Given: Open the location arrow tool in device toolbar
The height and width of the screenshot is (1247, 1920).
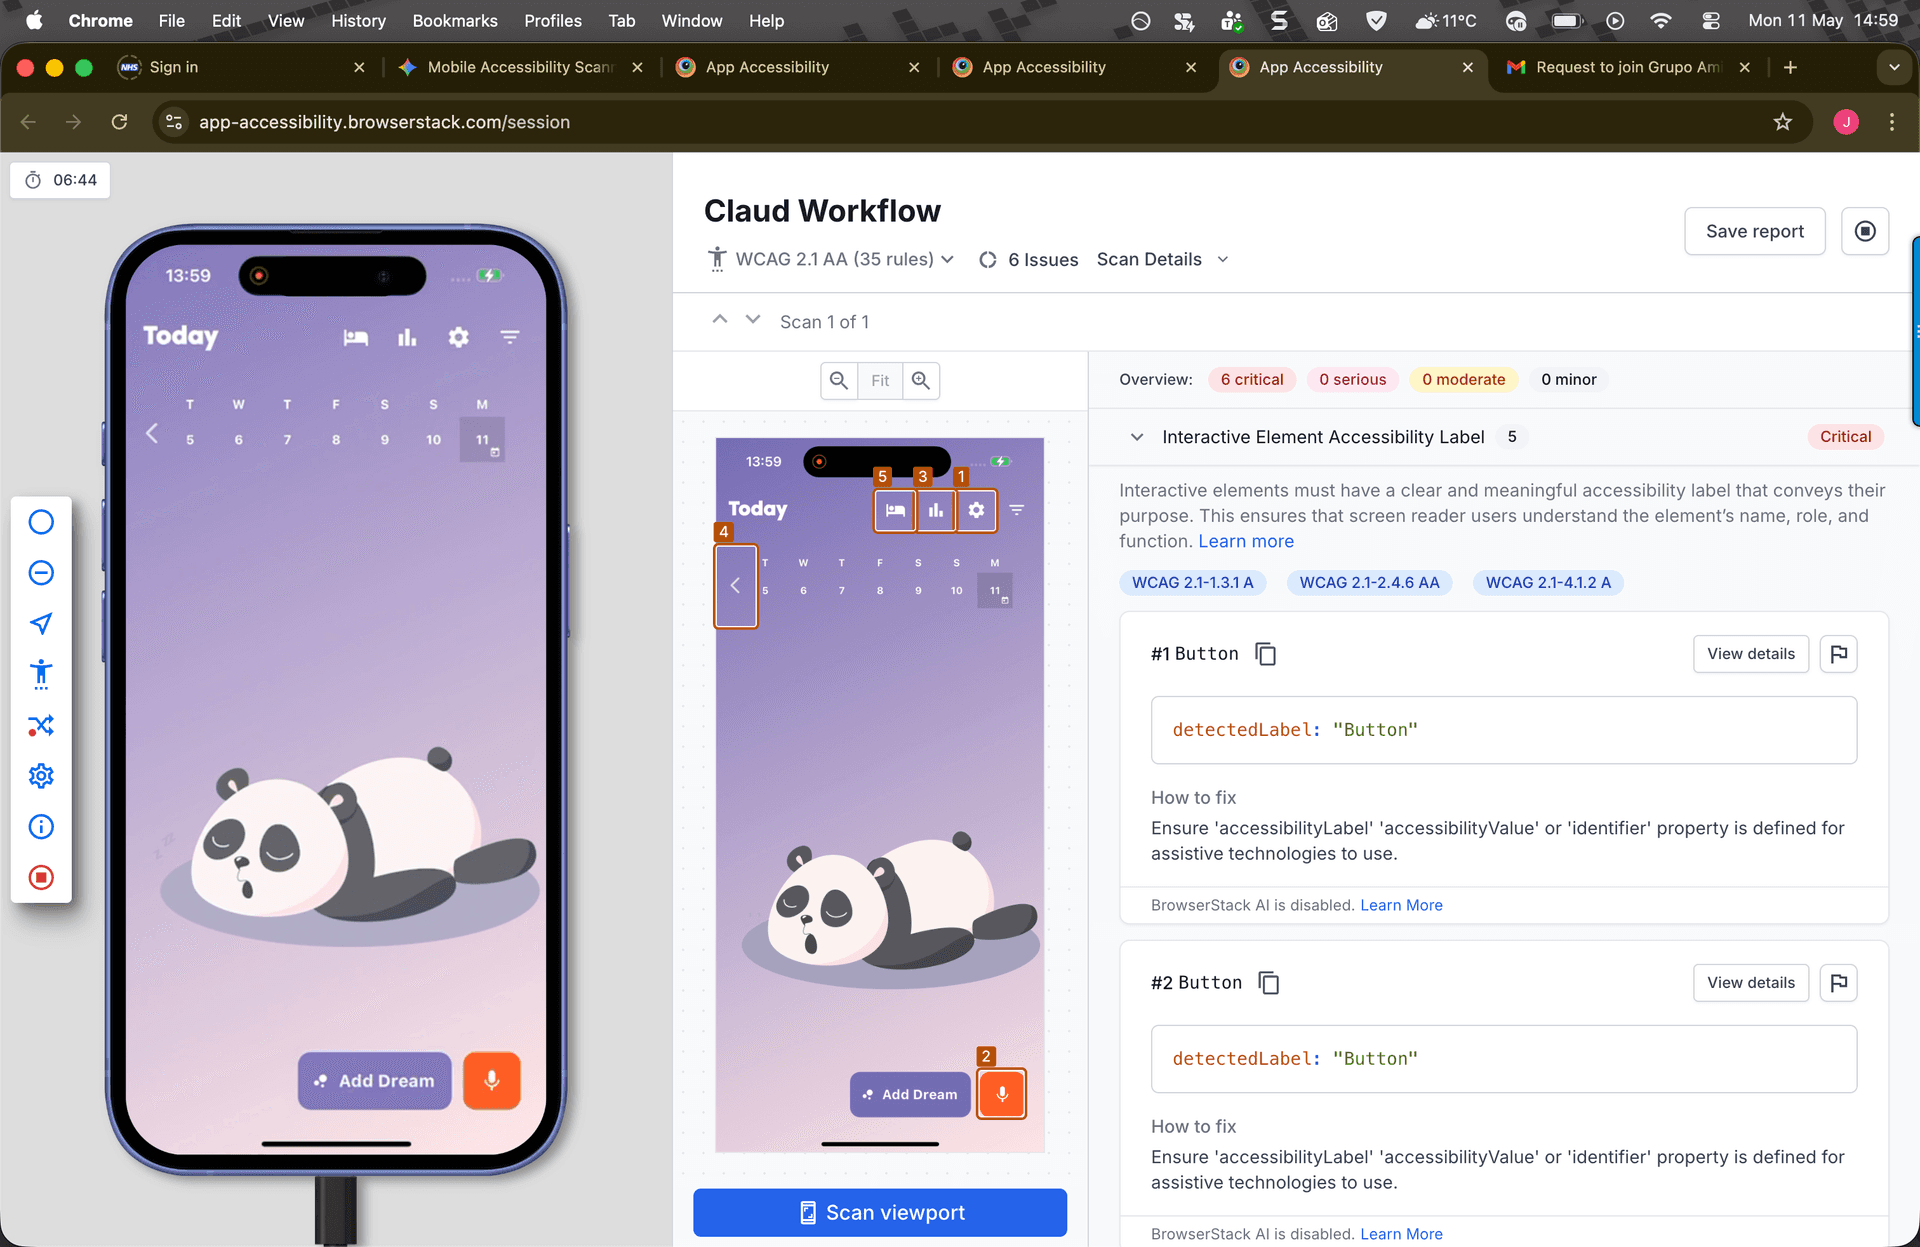Looking at the screenshot, I should coord(41,624).
